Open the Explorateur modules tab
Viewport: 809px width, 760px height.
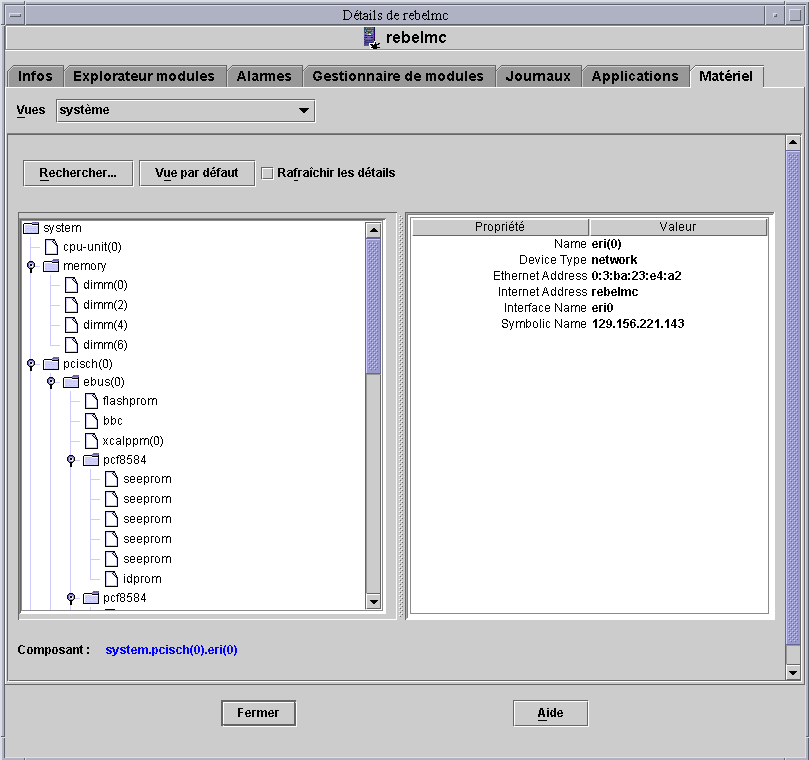pos(144,76)
